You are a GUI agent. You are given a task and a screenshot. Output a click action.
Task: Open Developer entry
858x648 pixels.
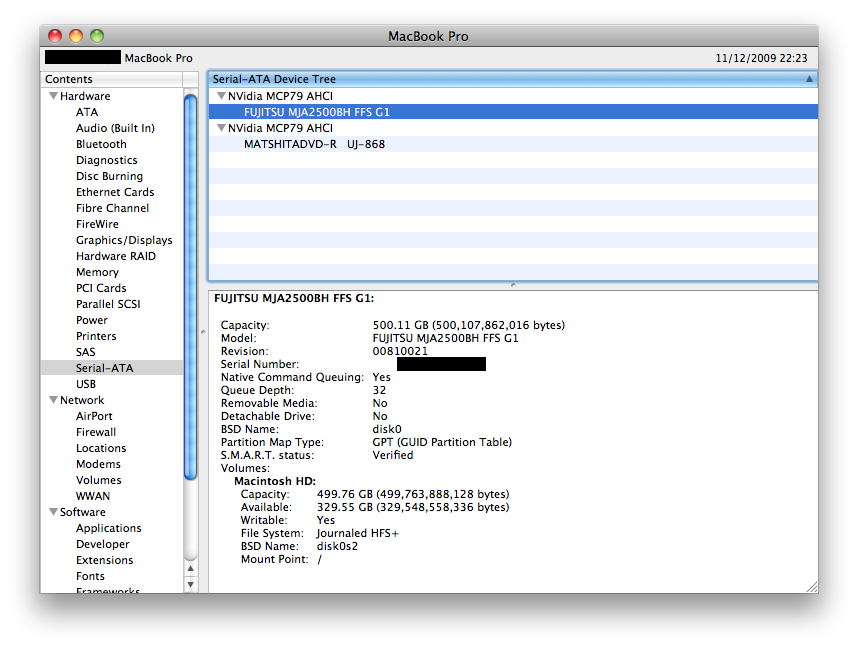pyautogui.click(x=103, y=544)
